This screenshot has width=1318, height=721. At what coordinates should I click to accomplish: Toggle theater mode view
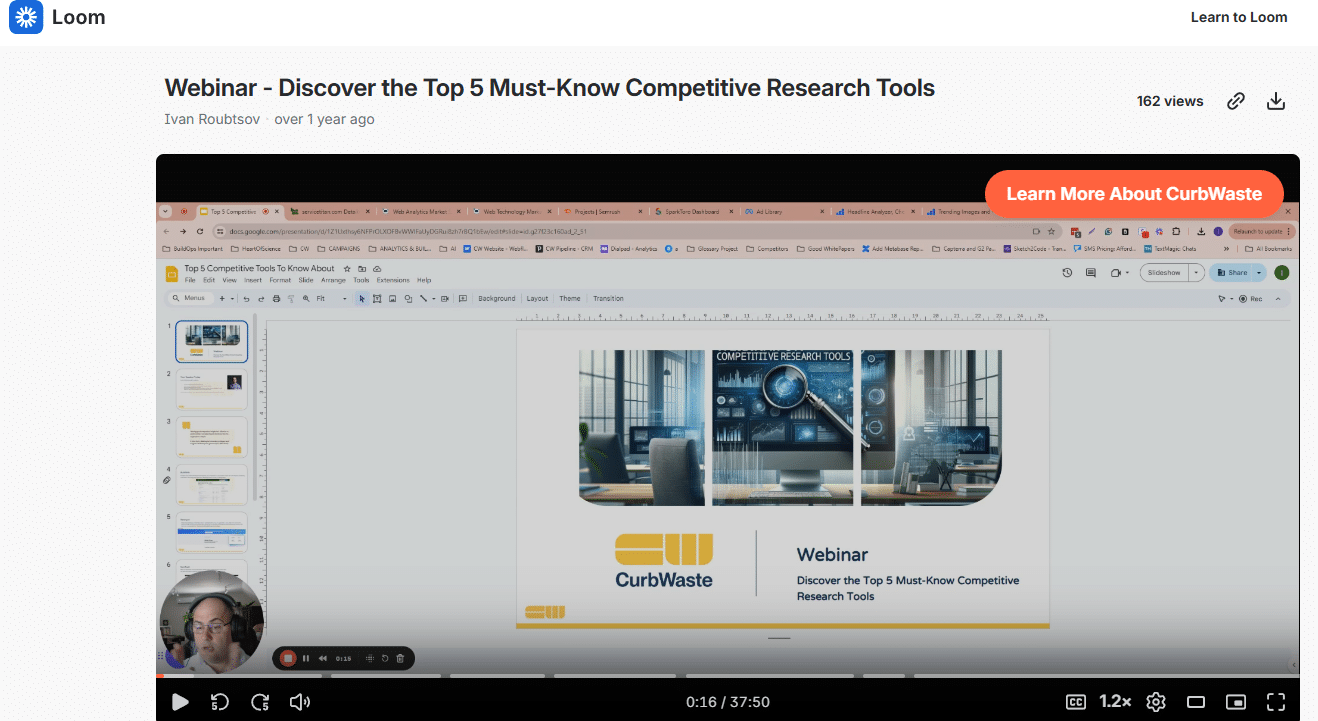pyautogui.click(x=1196, y=702)
